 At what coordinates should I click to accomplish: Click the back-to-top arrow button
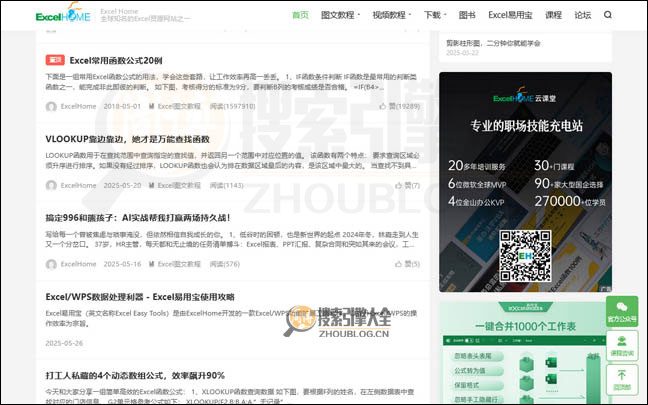622,379
